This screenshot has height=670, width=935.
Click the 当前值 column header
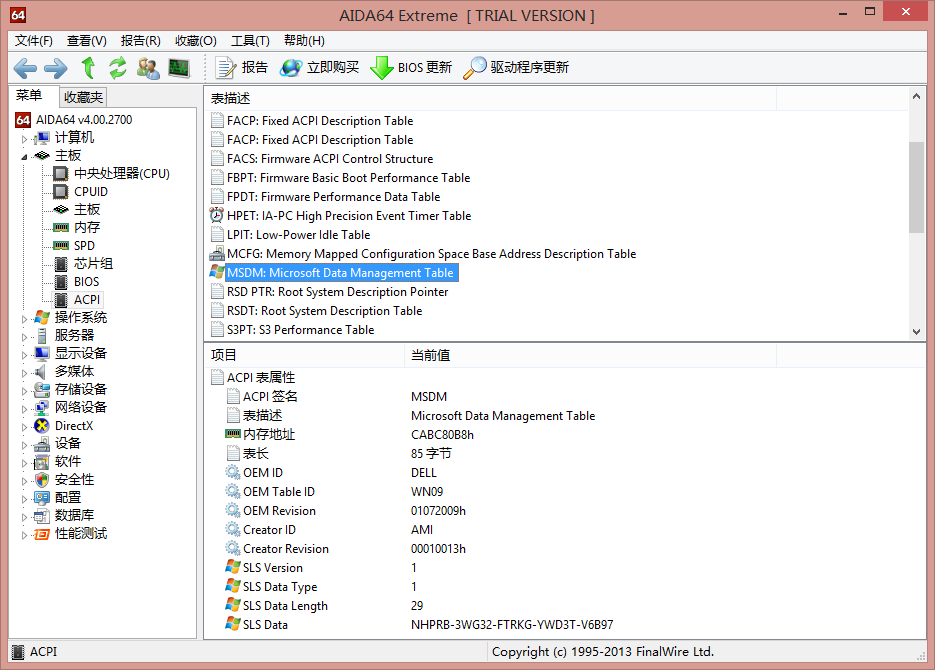pos(590,355)
